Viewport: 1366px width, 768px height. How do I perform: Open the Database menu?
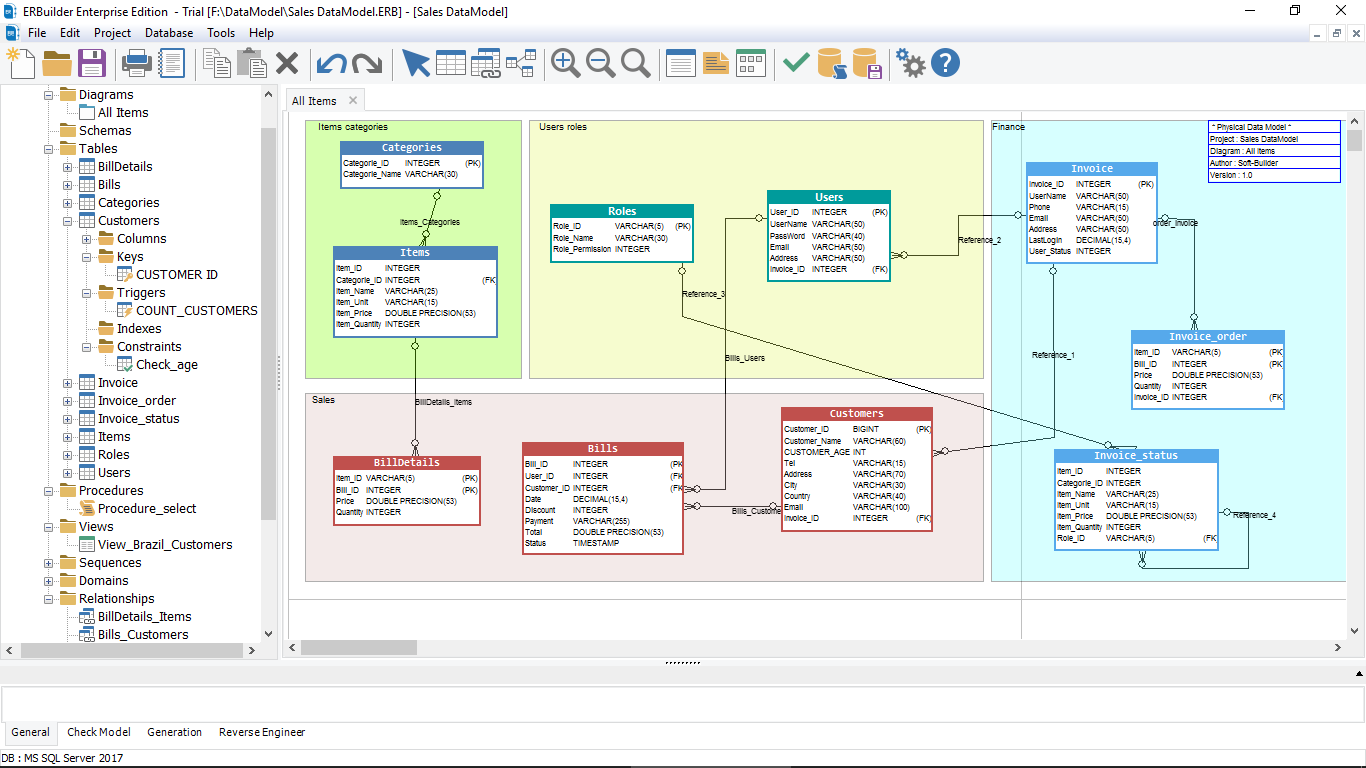[x=168, y=32]
